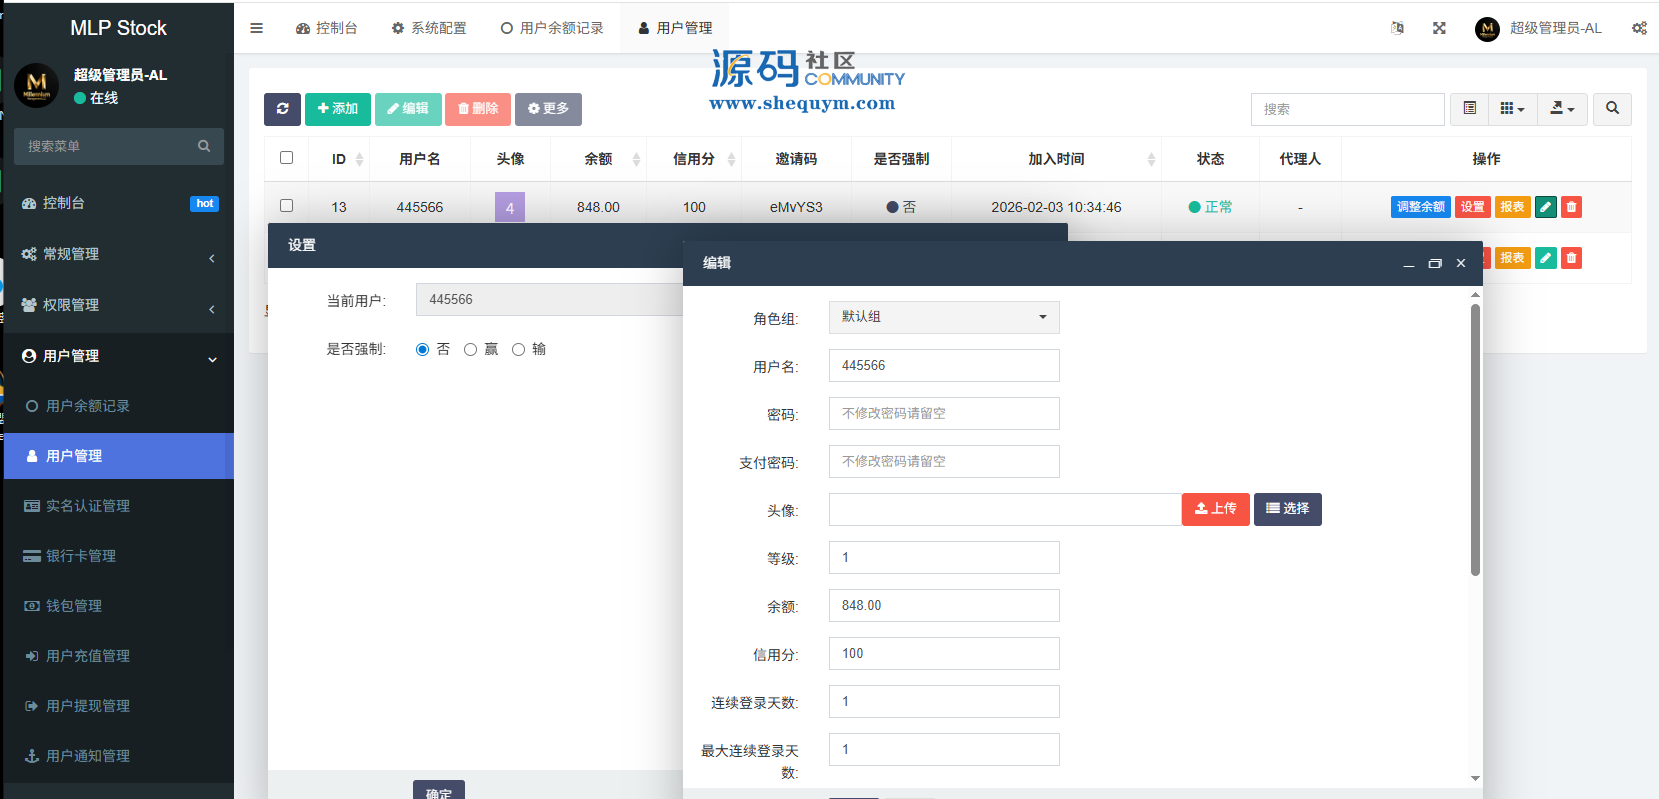Click the red trash icon in row 13
This screenshot has width=1659, height=799.
(x=1571, y=207)
